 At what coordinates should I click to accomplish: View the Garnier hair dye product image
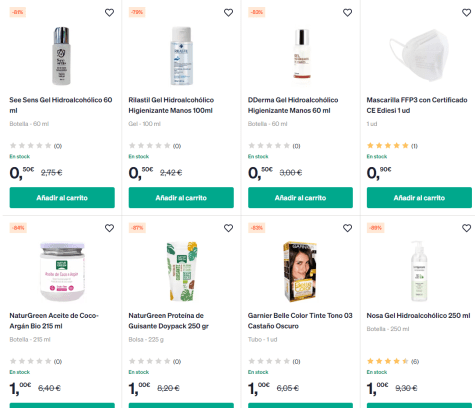(300, 272)
